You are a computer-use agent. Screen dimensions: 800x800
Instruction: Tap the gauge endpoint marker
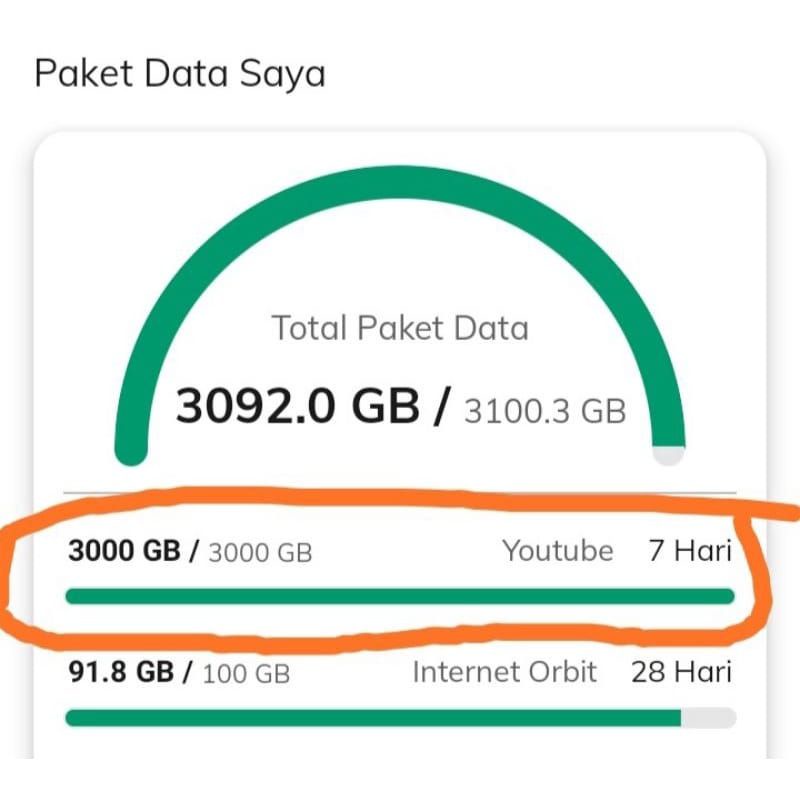tap(665, 455)
